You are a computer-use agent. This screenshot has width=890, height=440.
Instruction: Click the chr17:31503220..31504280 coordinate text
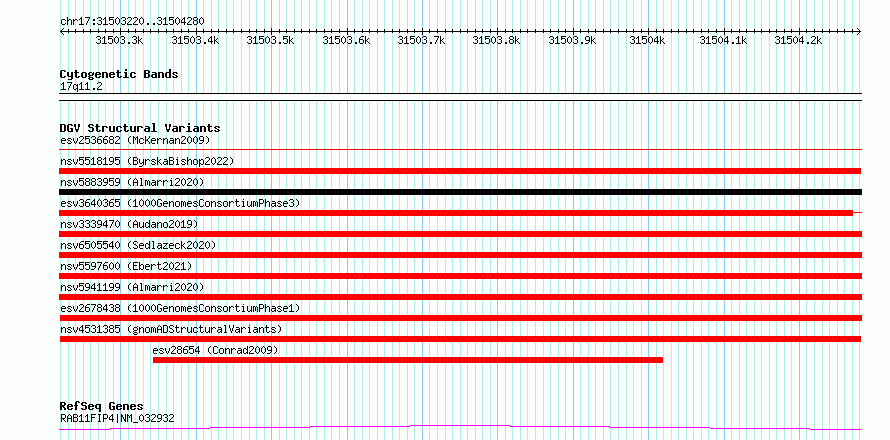pyautogui.click(x=132, y=22)
